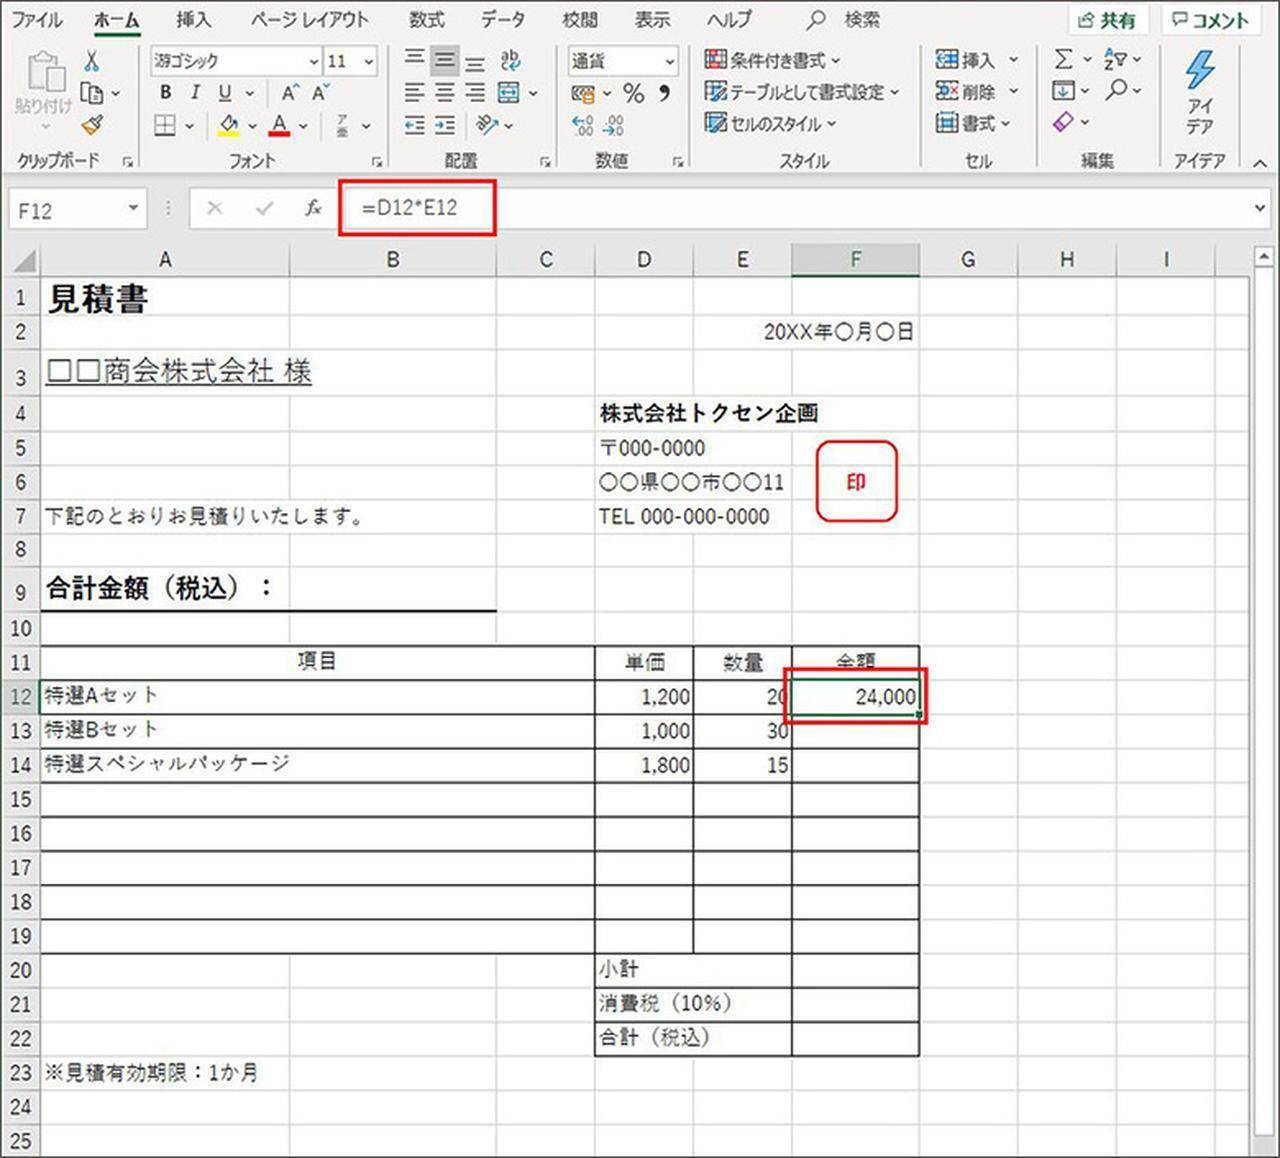Click the insert function fx icon
This screenshot has width=1280, height=1158.
(x=313, y=208)
